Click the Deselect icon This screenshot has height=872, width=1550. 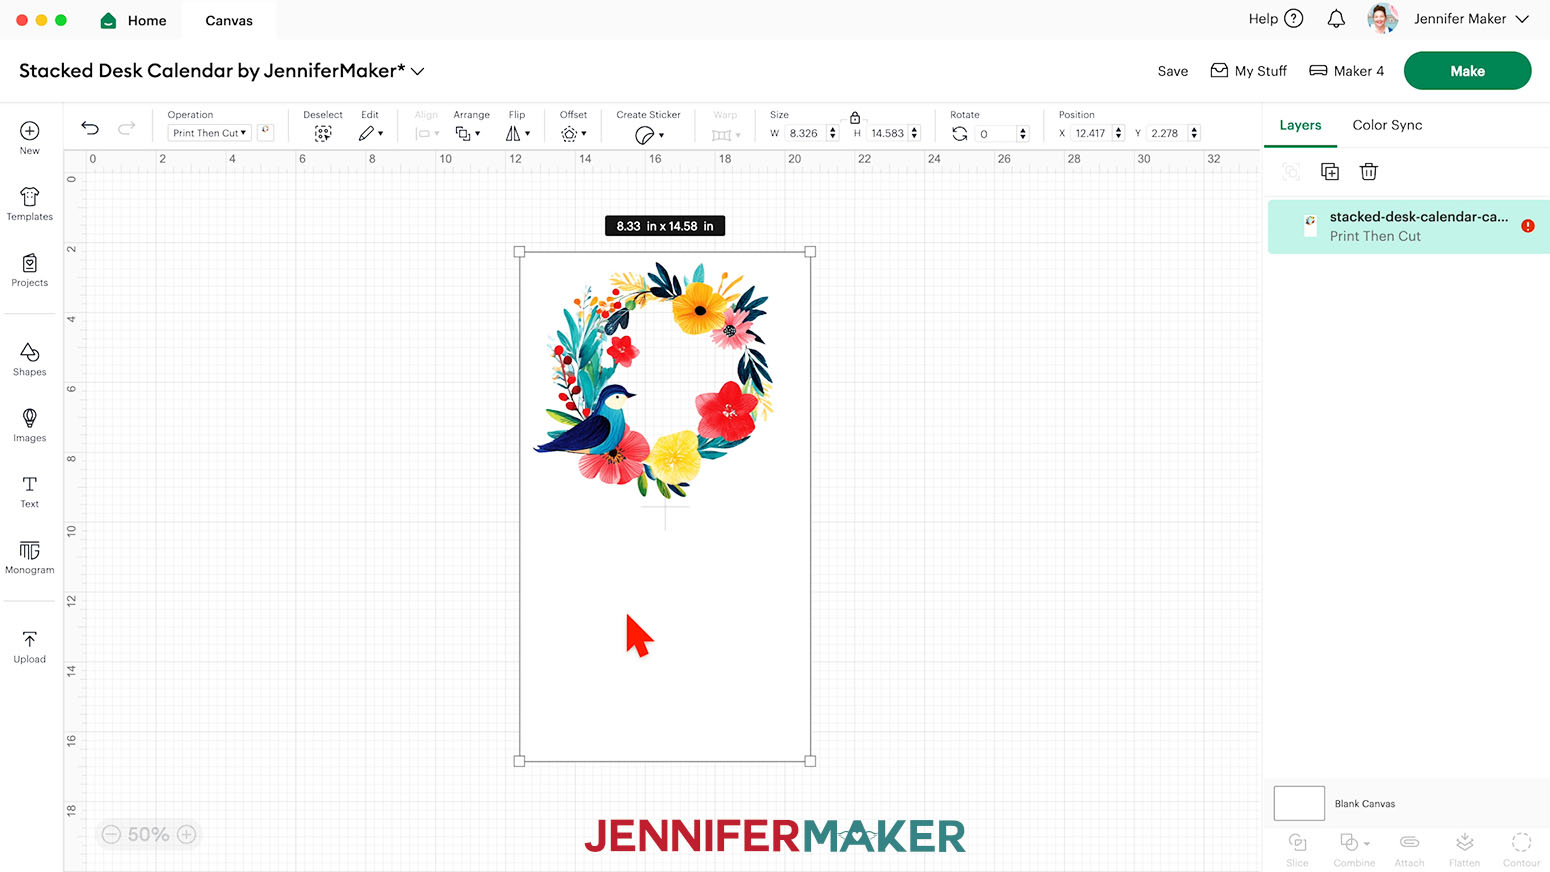pos(323,133)
